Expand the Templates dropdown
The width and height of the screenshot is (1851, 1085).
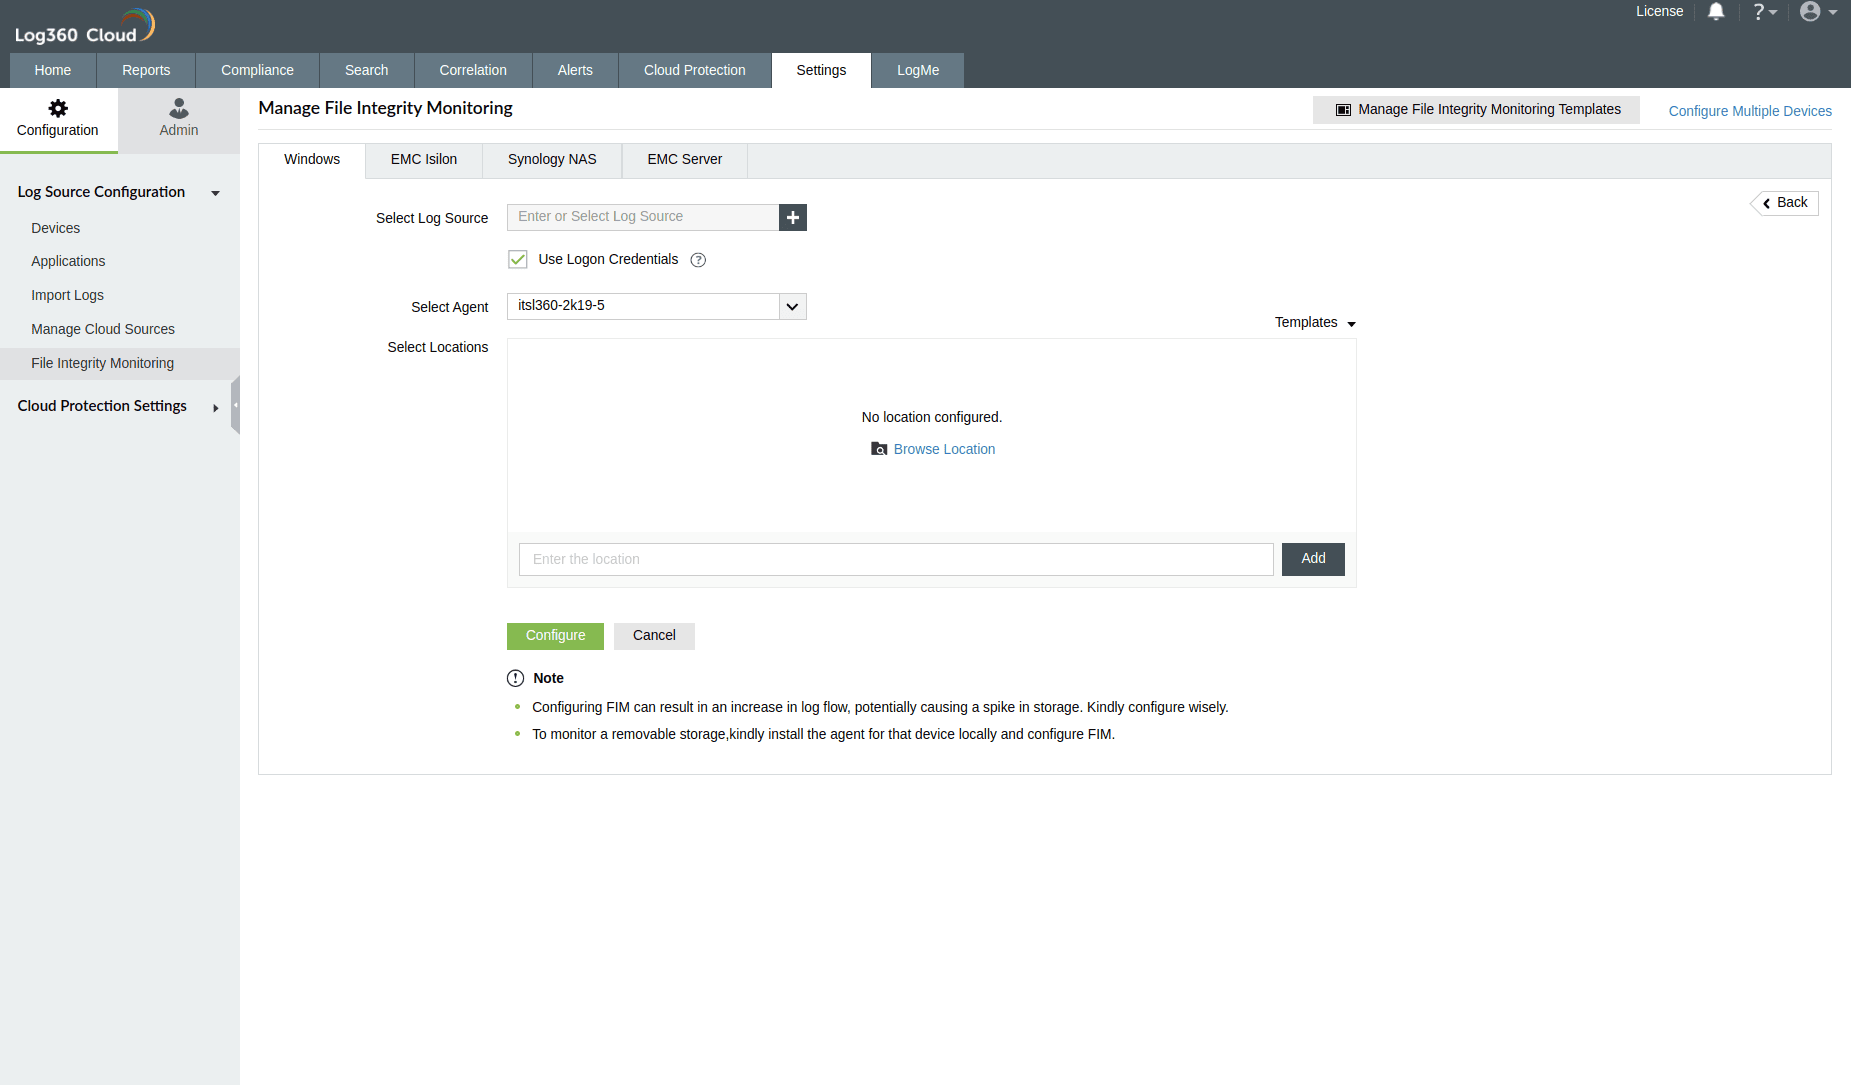1315,322
